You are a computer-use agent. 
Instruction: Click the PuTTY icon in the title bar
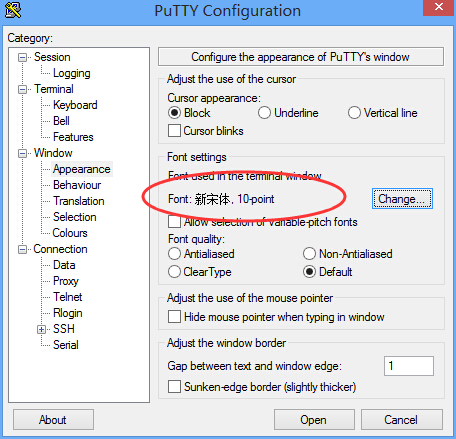tap(13, 10)
